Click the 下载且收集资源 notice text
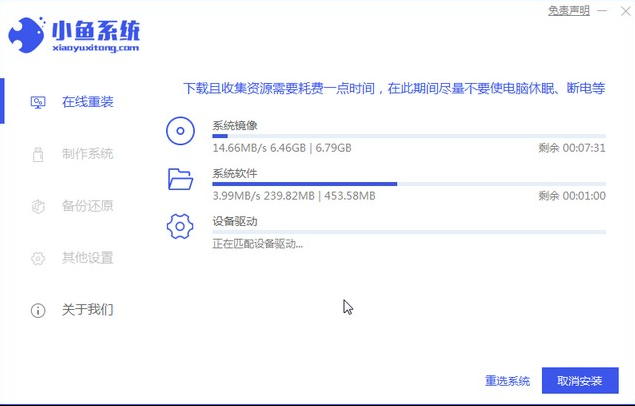Screen dimensions: 635x406 coord(394,88)
